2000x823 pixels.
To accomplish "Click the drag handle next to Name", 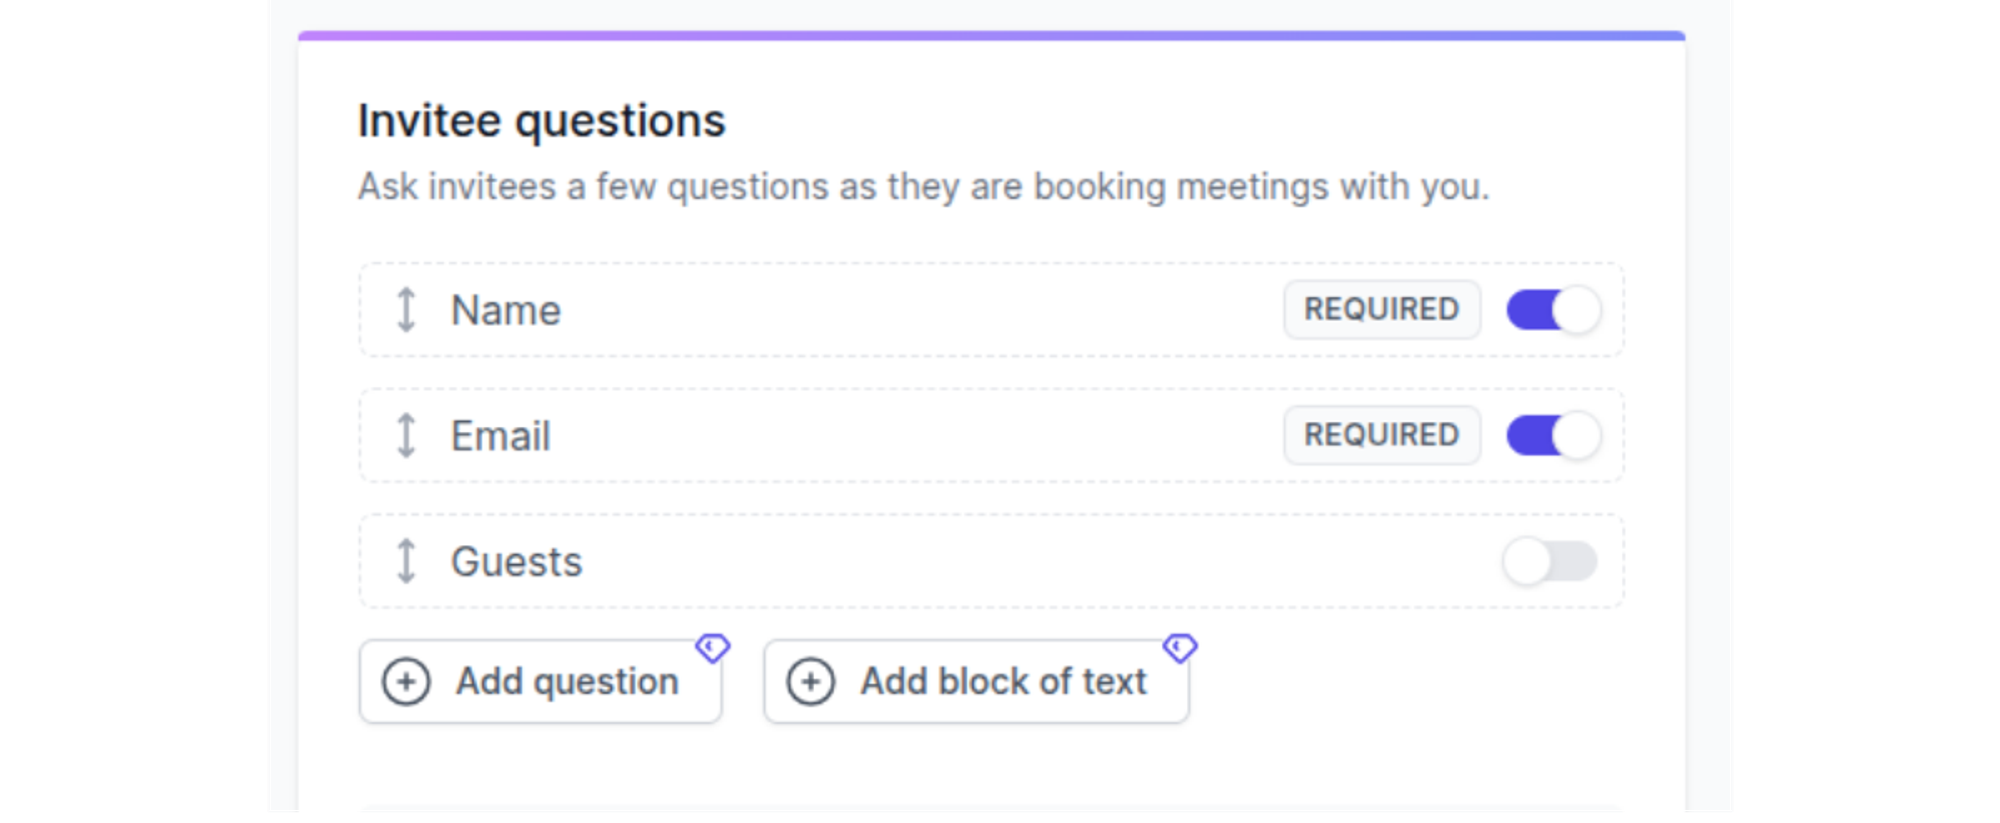I will (405, 310).
